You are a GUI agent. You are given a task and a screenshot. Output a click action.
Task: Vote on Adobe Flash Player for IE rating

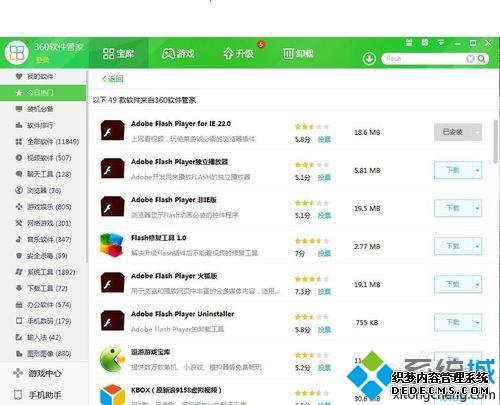(x=324, y=139)
